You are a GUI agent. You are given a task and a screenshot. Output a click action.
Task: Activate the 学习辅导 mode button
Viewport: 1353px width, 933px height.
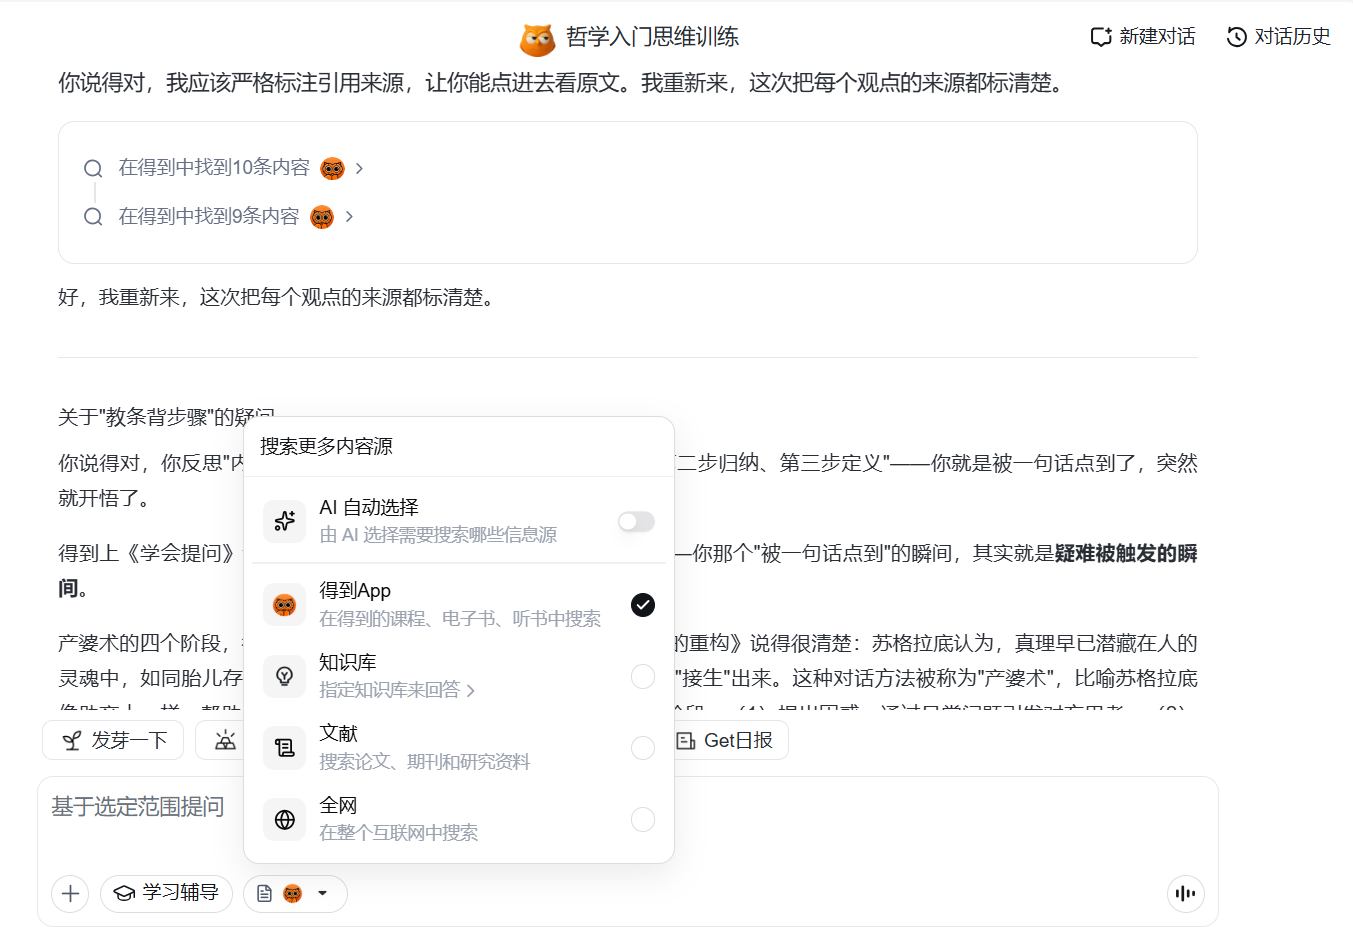pyautogui.click(x=166, y=893)
